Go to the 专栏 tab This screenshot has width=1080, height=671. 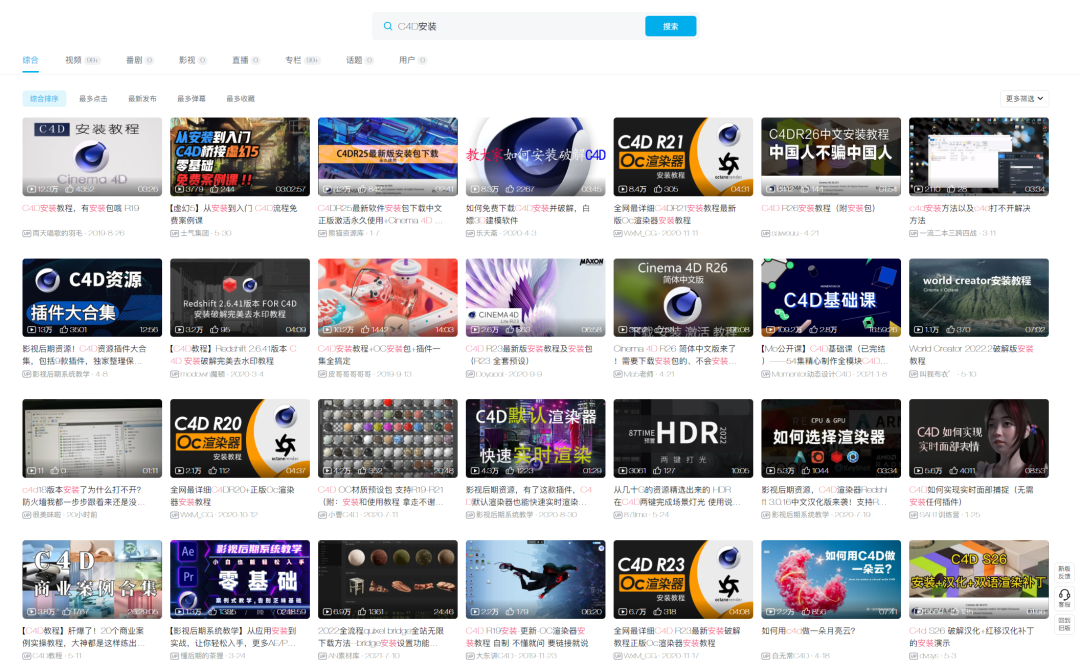click(303, 60)
